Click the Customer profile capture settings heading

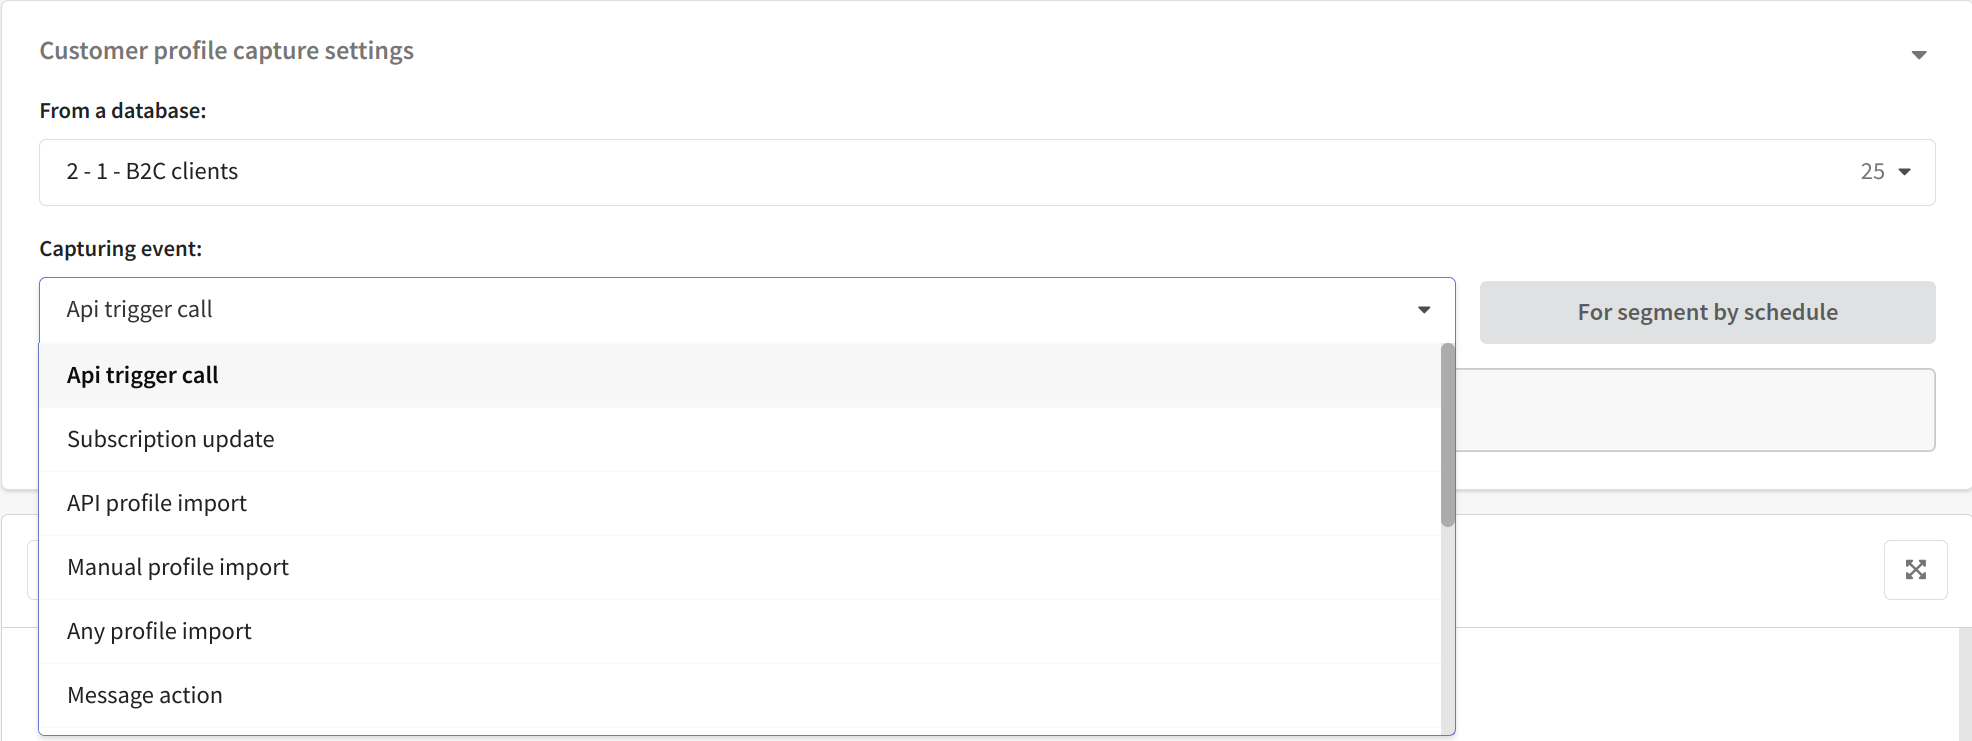pyautogui.click(x=226, y=51)
